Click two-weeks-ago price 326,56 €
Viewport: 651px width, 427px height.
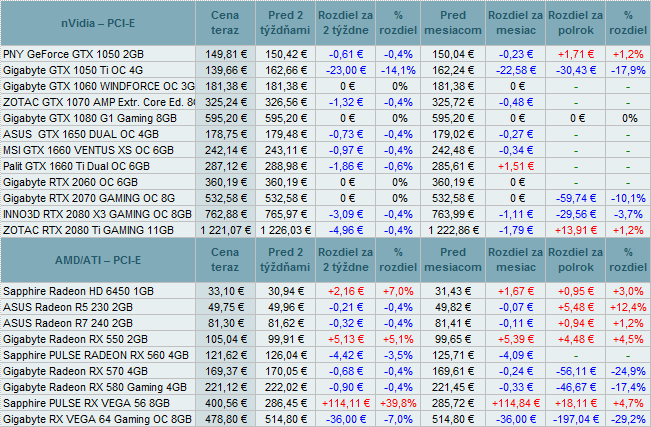tap(286, 102)
